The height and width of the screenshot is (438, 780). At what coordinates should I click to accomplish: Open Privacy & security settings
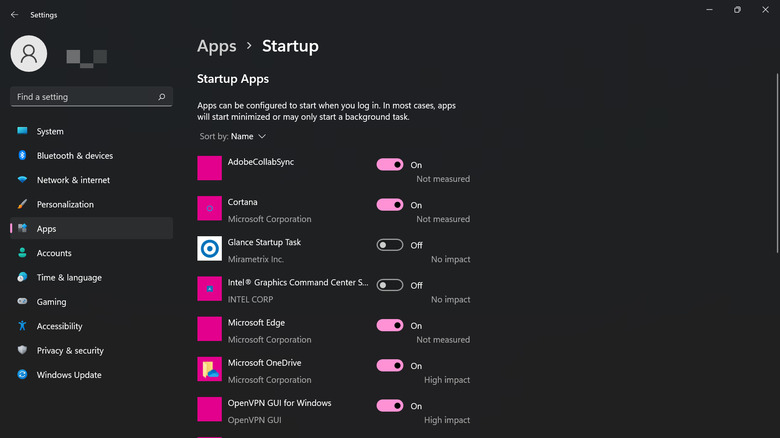(70, 351)
